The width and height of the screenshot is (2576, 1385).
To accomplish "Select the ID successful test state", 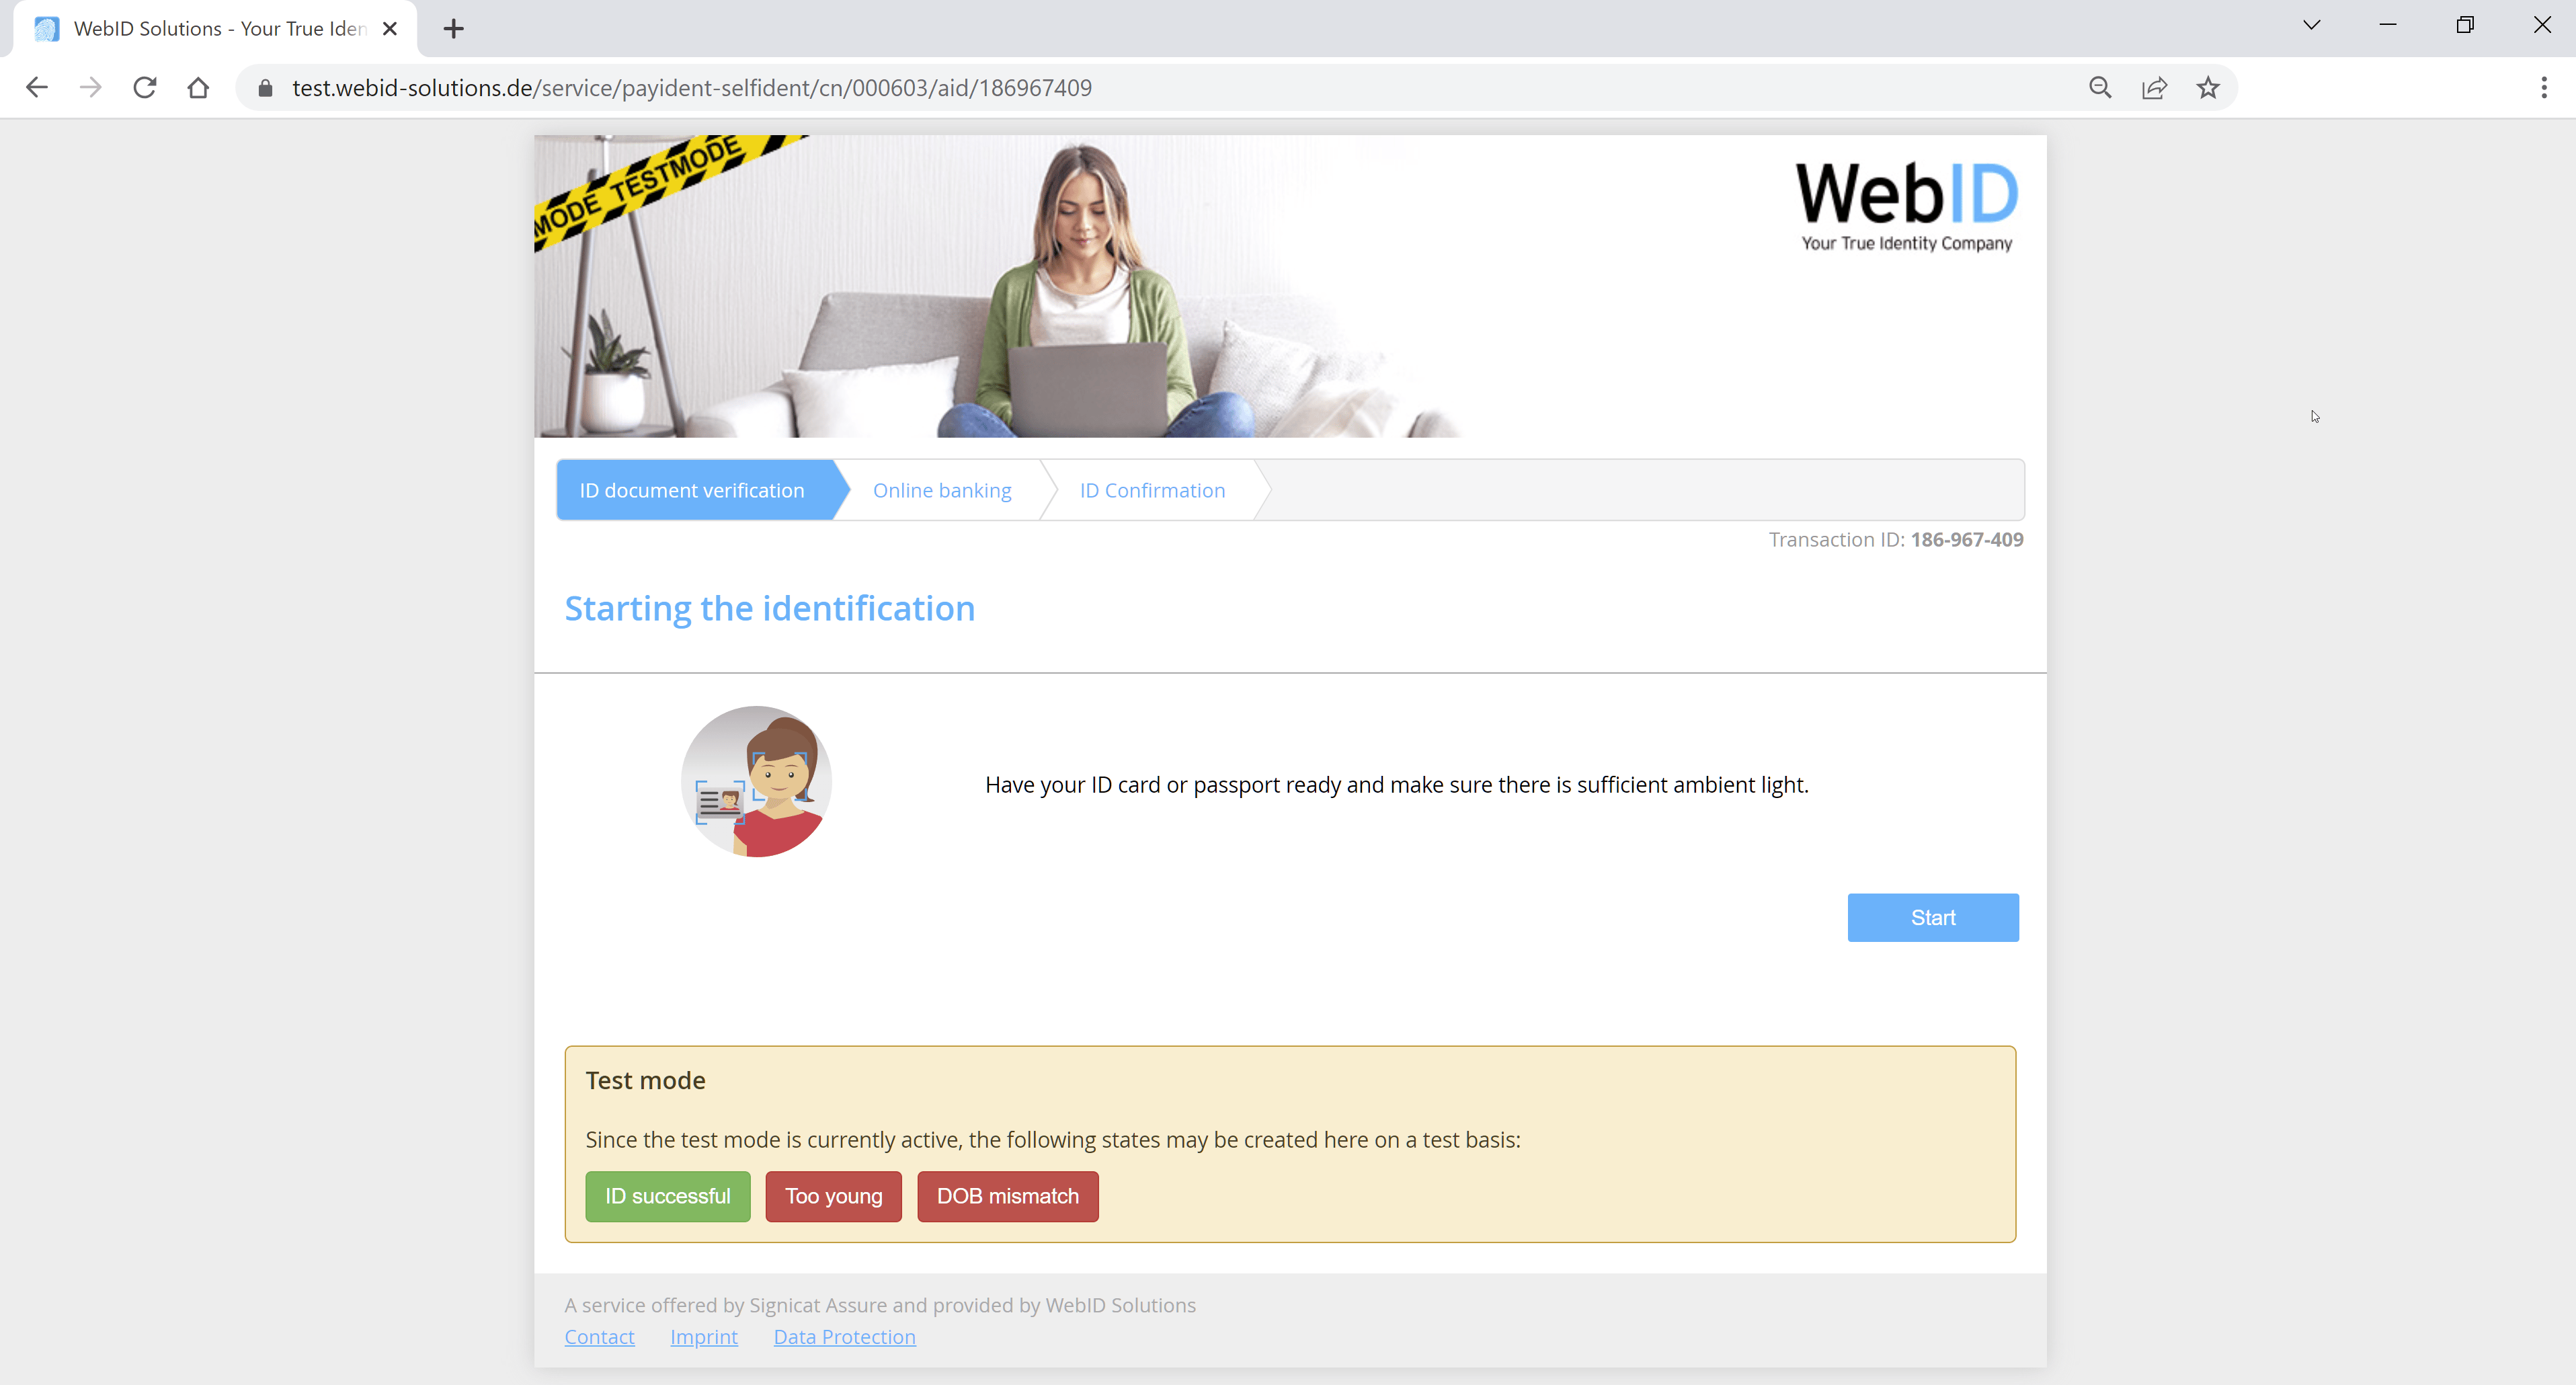I will [x=667, y=1195].
